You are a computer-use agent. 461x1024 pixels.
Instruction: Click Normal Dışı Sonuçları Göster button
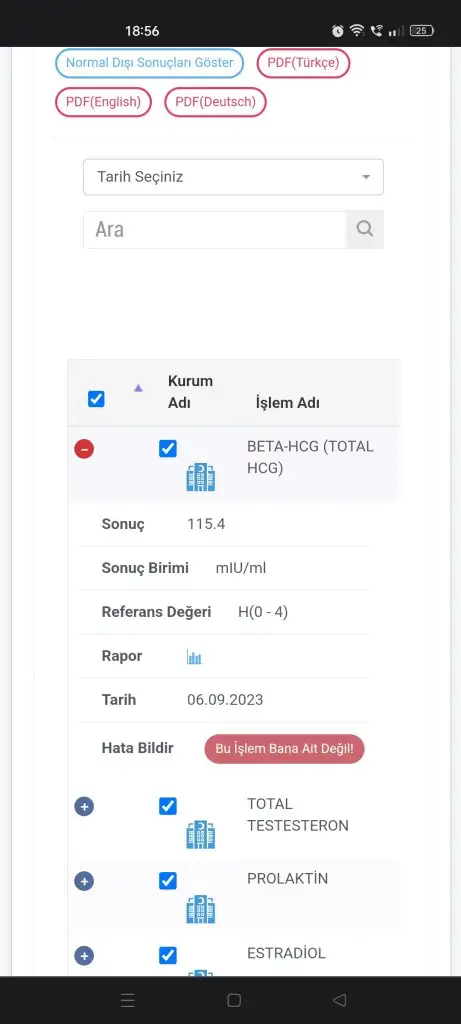pyautogui.click(x=150, y=63)
